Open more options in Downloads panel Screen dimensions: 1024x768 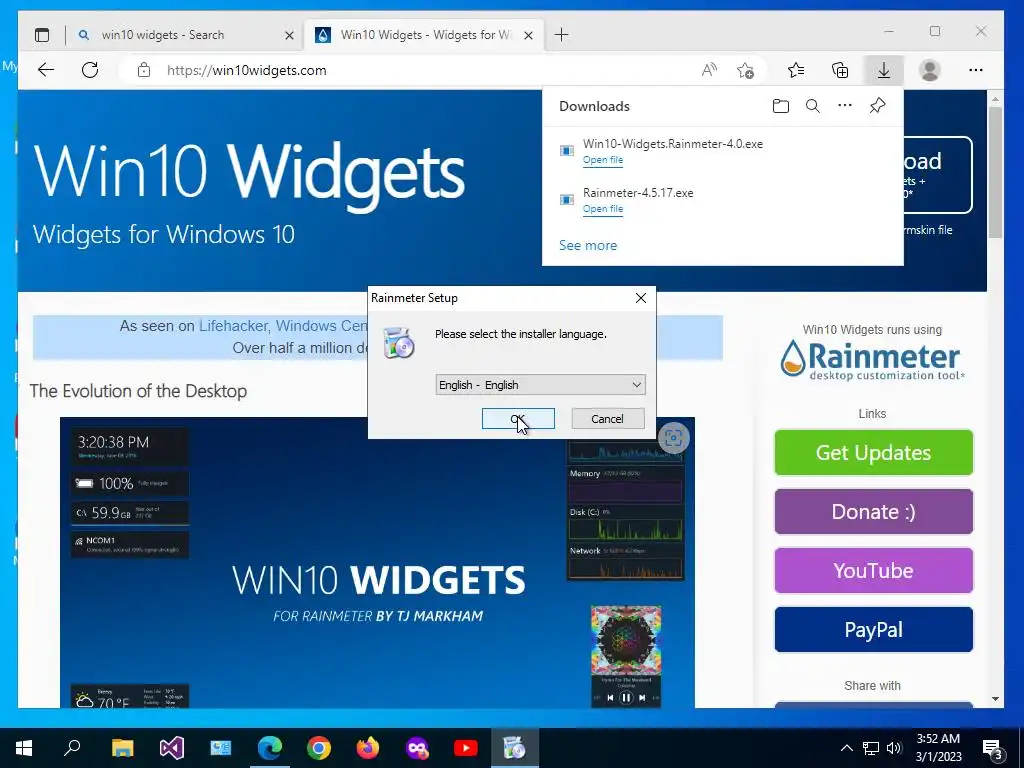pyautogui.click(x=845, y=105)
